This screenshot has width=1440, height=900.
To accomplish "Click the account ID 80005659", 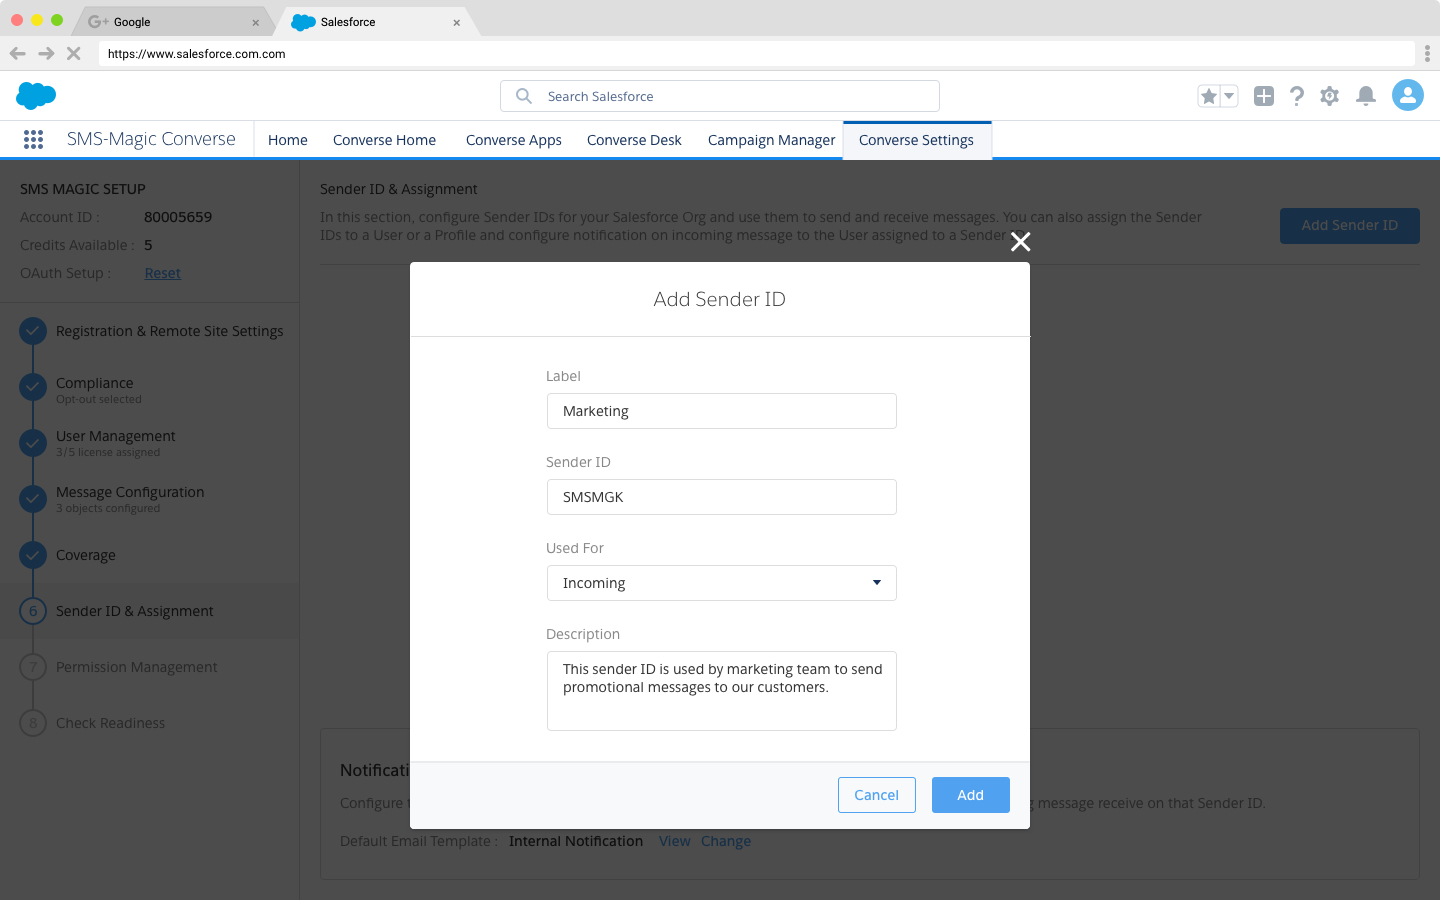I will pyautogui.click(x=178, y=217).
